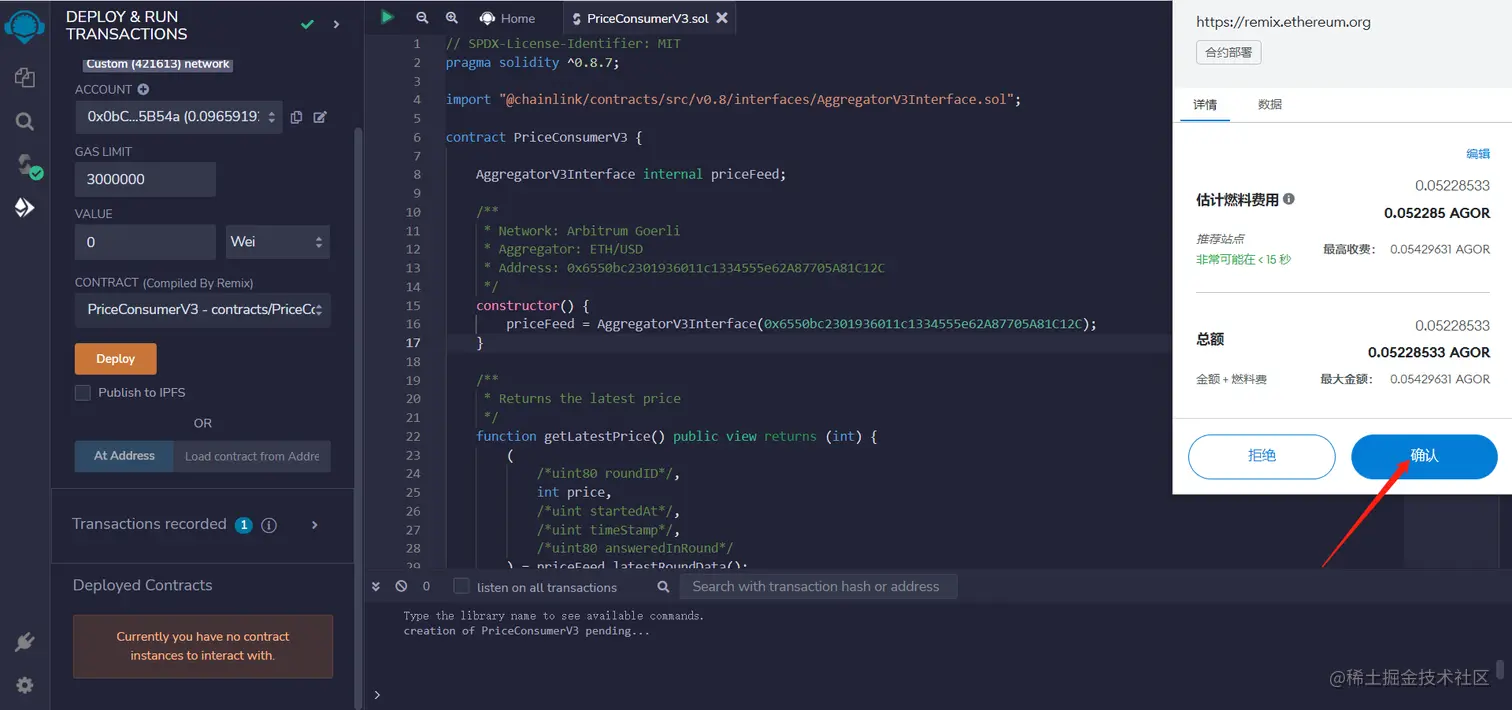Viewport: 1512px width, 710px height.
Task: Click the terminal command prompt arrow
Action: (376, 694)
